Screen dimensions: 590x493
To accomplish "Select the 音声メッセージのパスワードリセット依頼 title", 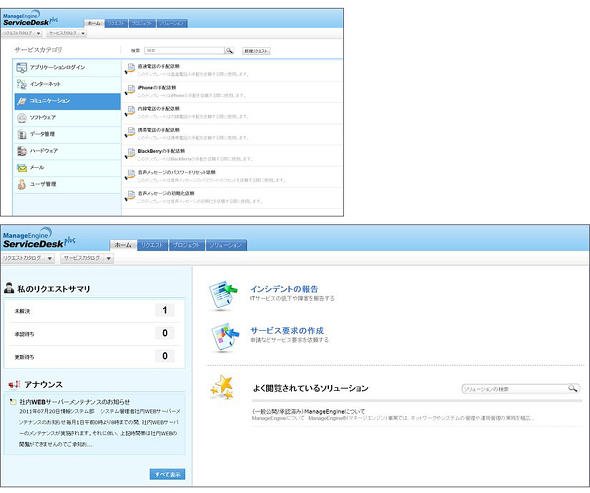I will (x=176, y=172).
